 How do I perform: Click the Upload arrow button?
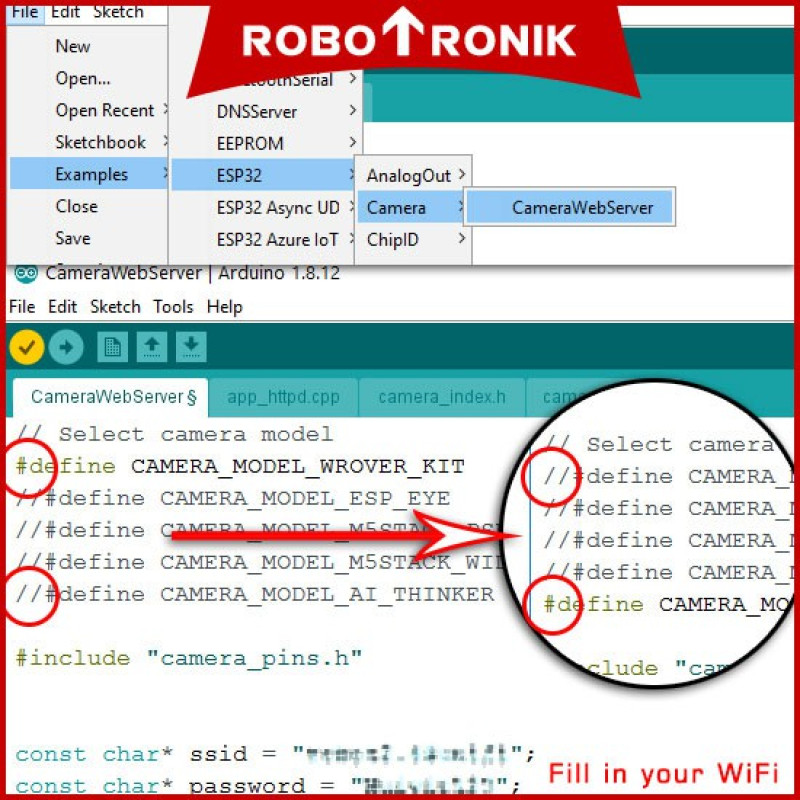coord(67,347)
